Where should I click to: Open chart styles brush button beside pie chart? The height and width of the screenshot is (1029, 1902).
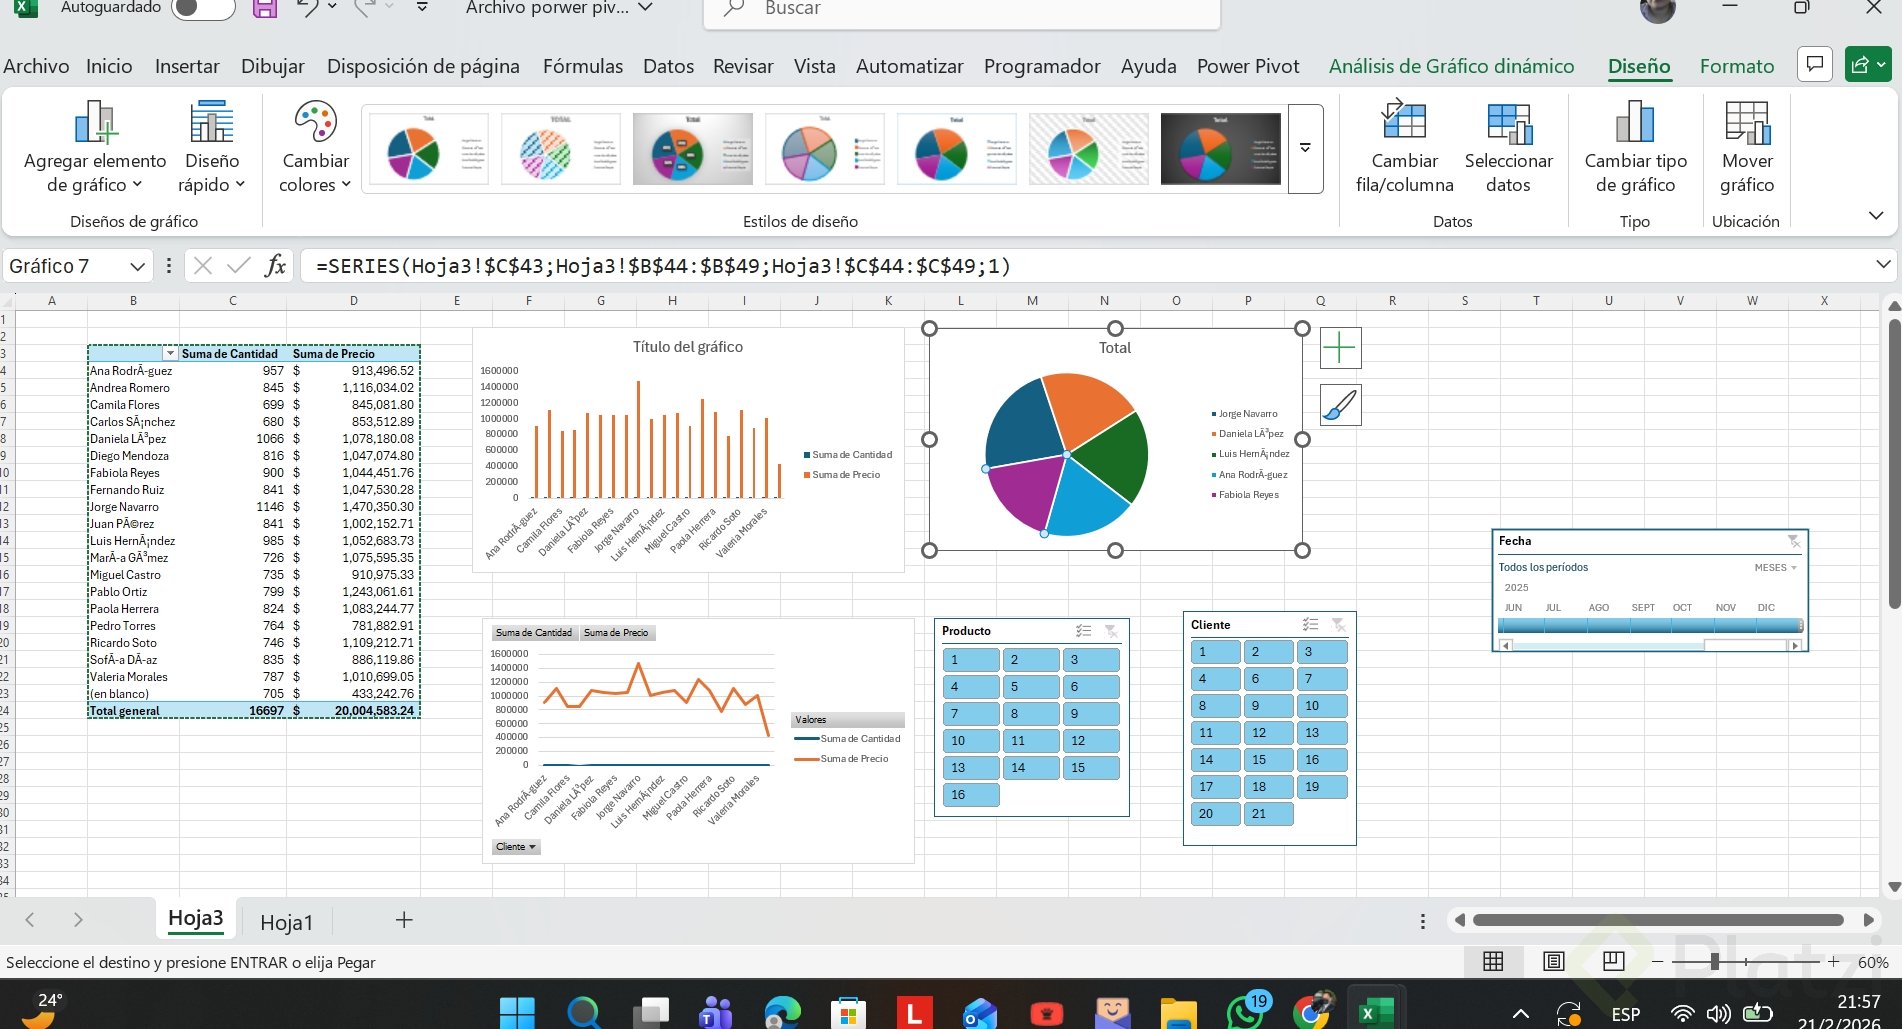(x=1340, y=405)
